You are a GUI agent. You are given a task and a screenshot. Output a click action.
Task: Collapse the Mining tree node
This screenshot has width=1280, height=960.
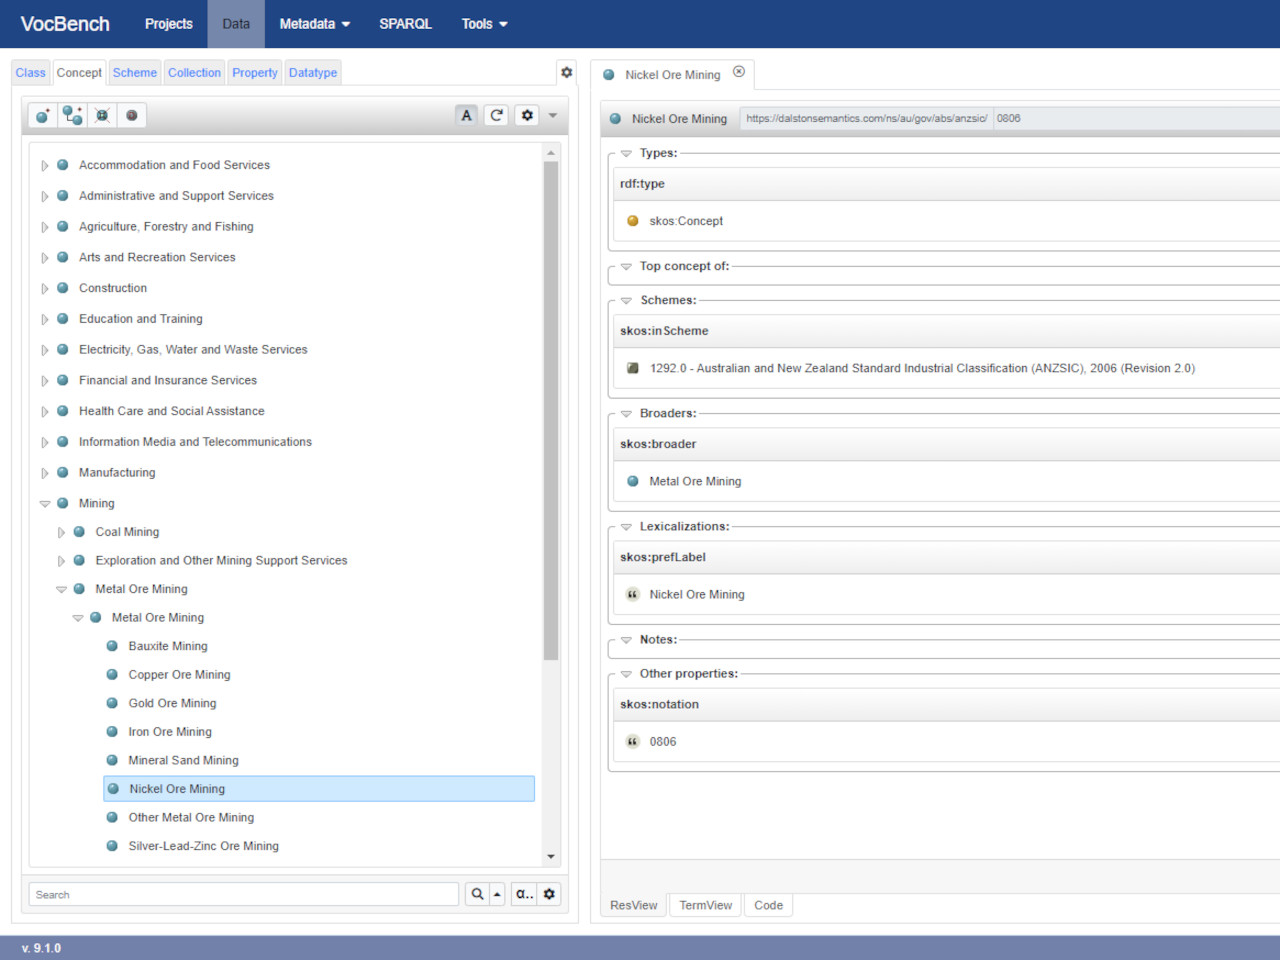pyautogui.click(x=45, y=504)
